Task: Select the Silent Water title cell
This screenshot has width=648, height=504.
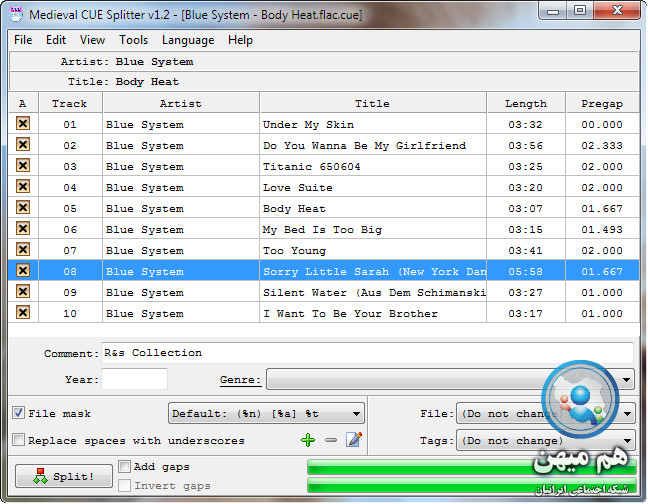Action: tap(373, 292)
